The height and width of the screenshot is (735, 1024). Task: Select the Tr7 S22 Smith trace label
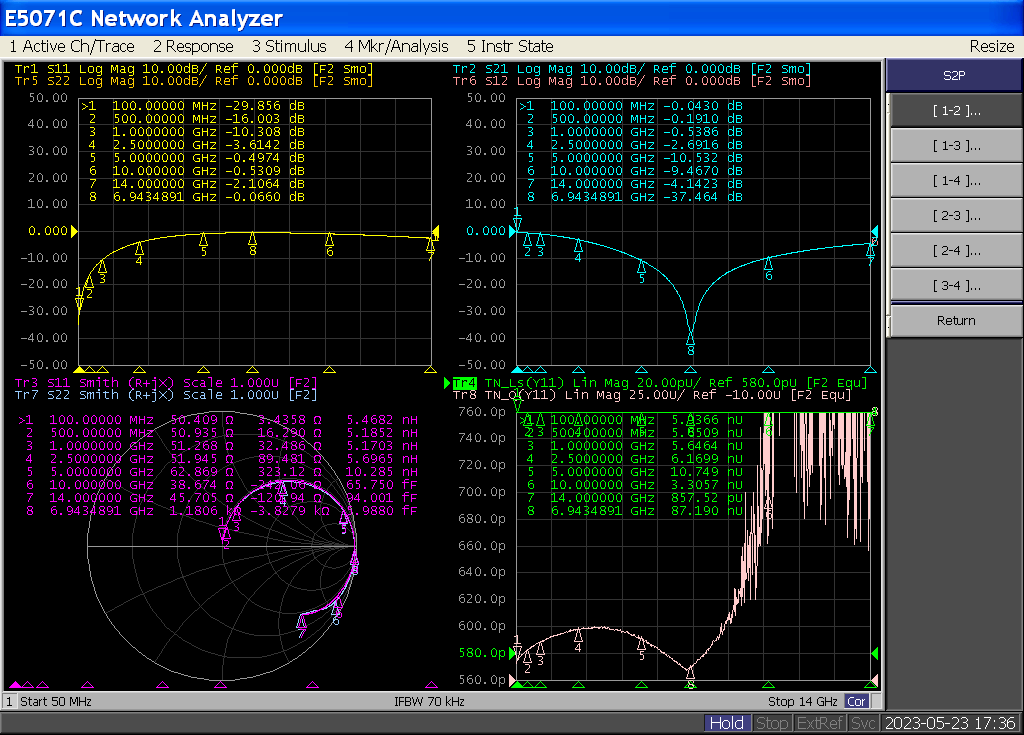click(x=166, y=395)
